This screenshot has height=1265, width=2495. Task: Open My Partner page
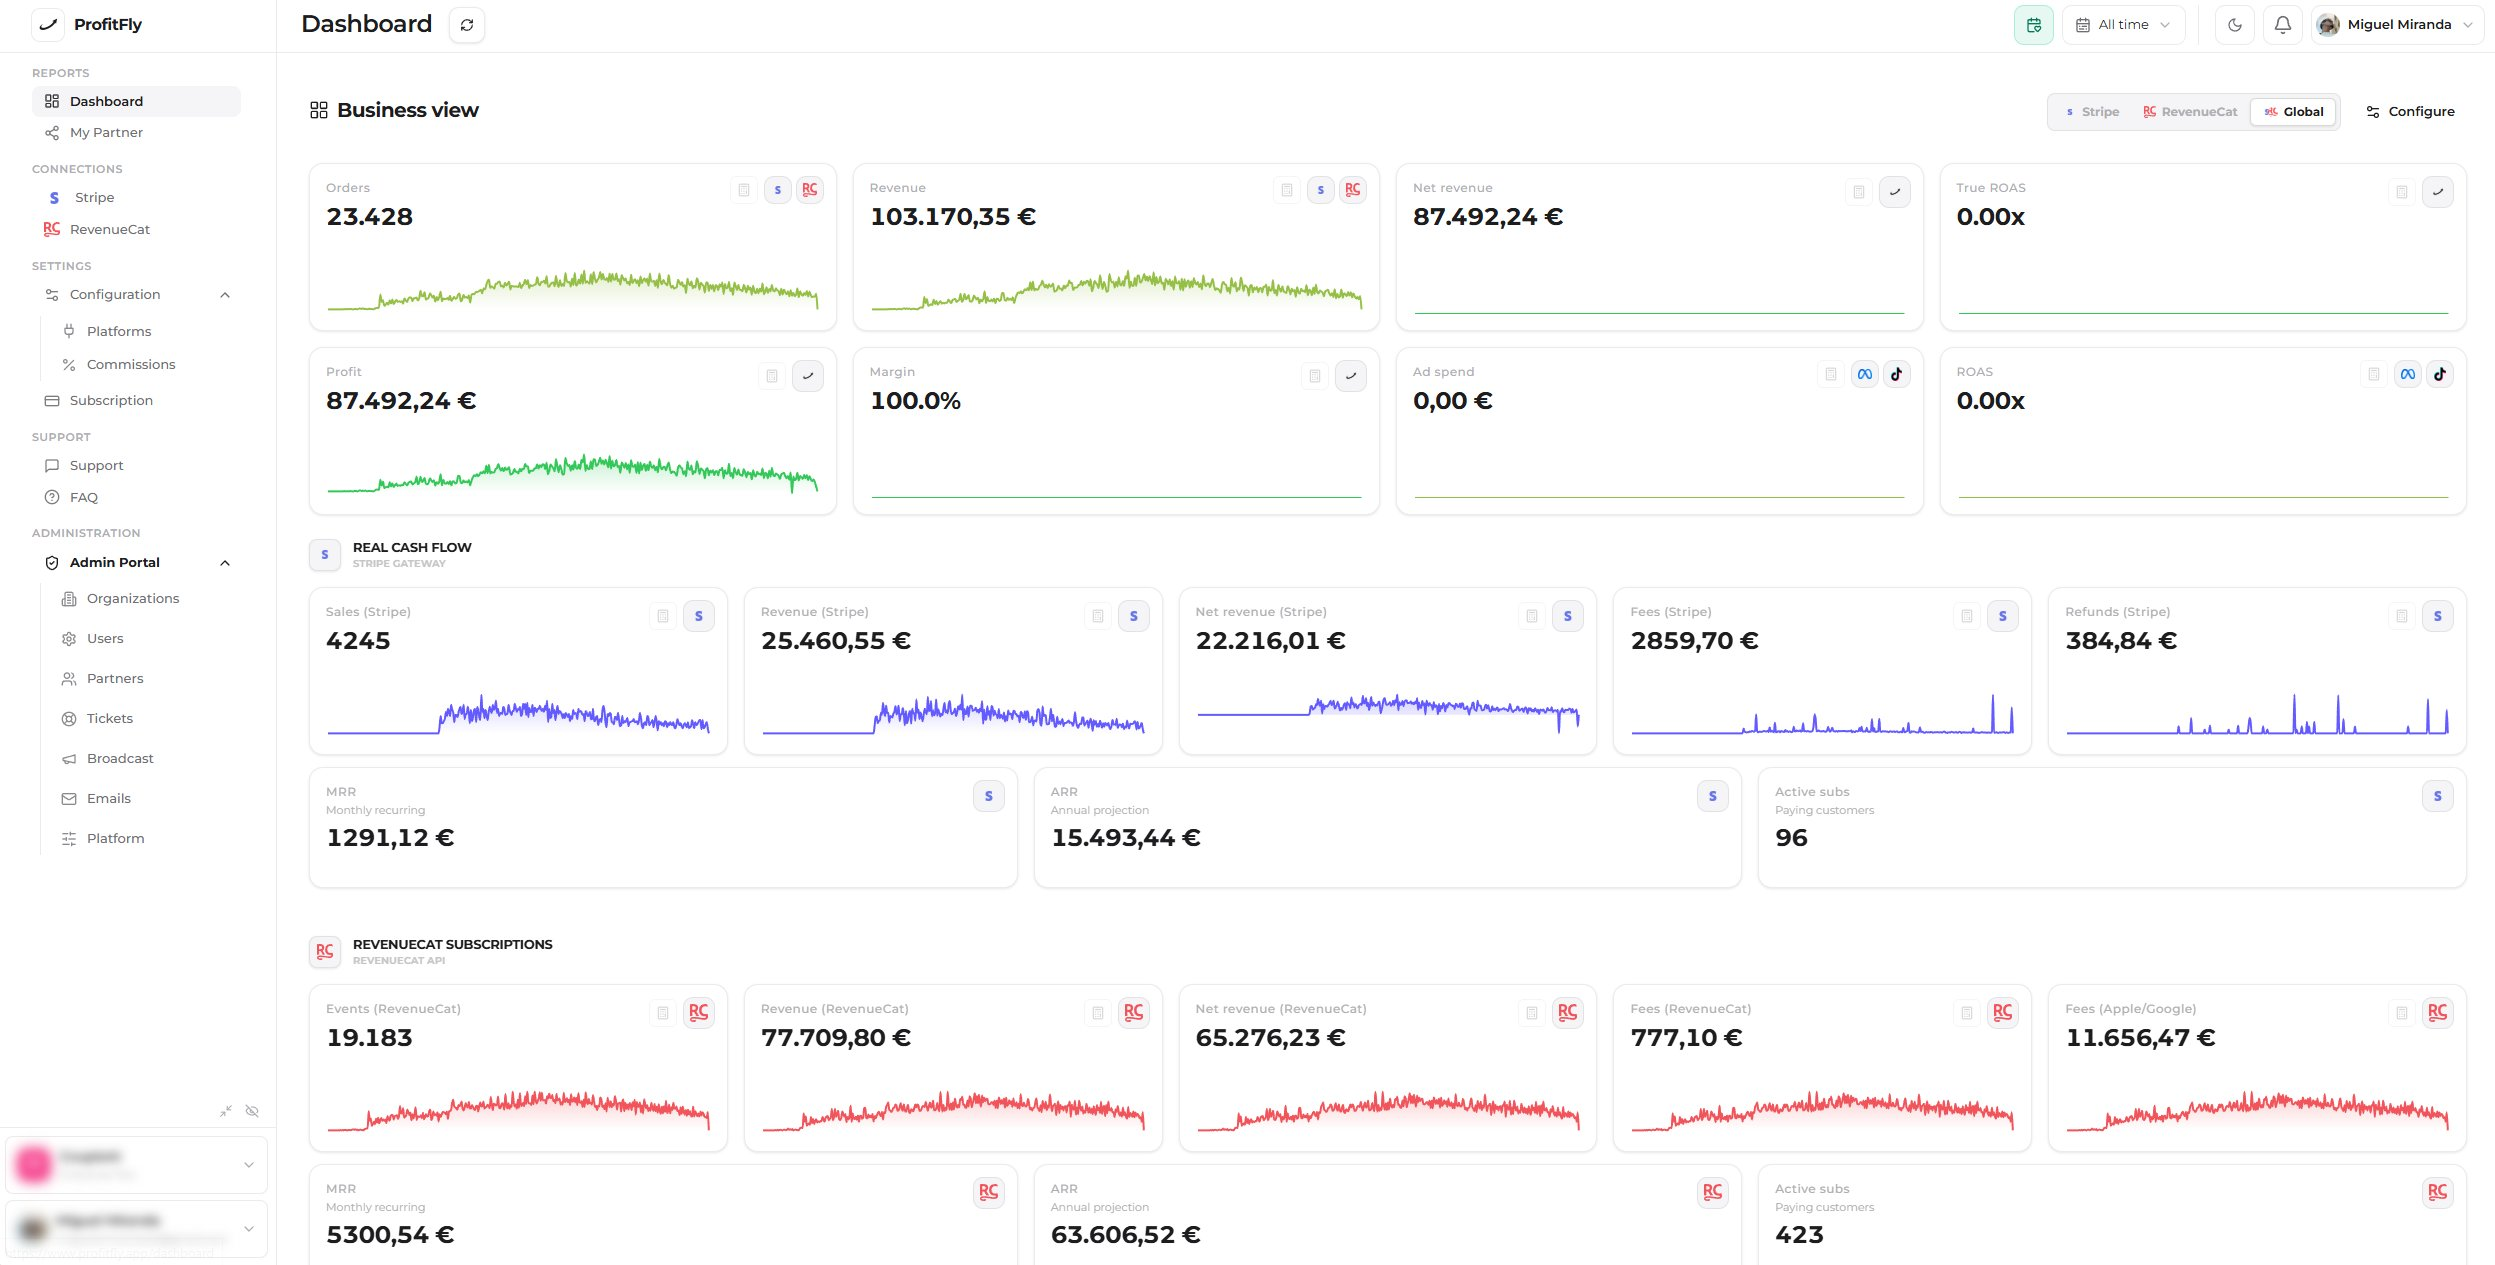point(136,132)
